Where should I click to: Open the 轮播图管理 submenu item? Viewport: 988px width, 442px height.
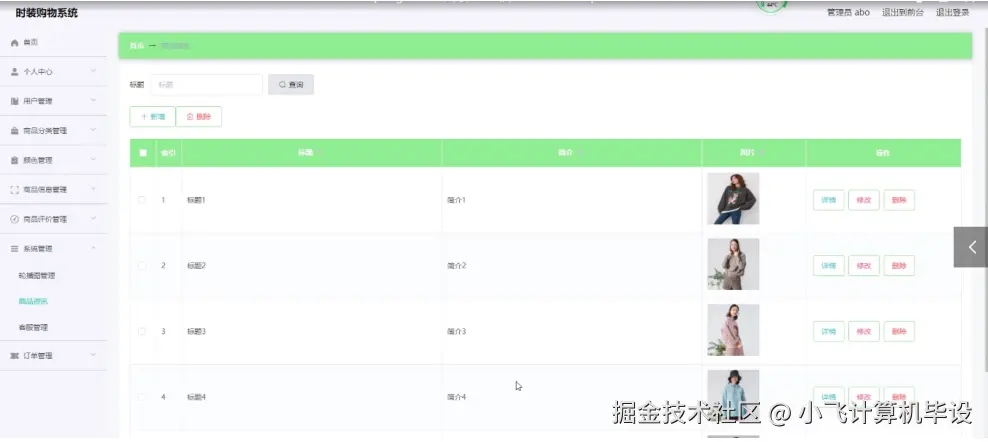tap(37, 276)
